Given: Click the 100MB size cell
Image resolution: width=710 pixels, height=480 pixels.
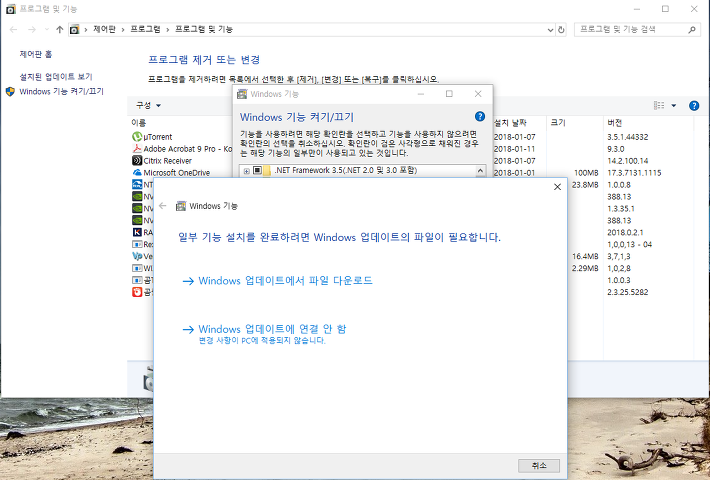Looking at the screenshot, I should pos(586,173).
